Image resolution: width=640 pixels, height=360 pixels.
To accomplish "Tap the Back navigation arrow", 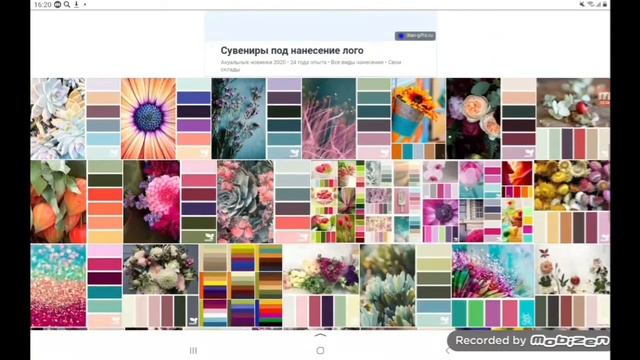I will point(447,350).
